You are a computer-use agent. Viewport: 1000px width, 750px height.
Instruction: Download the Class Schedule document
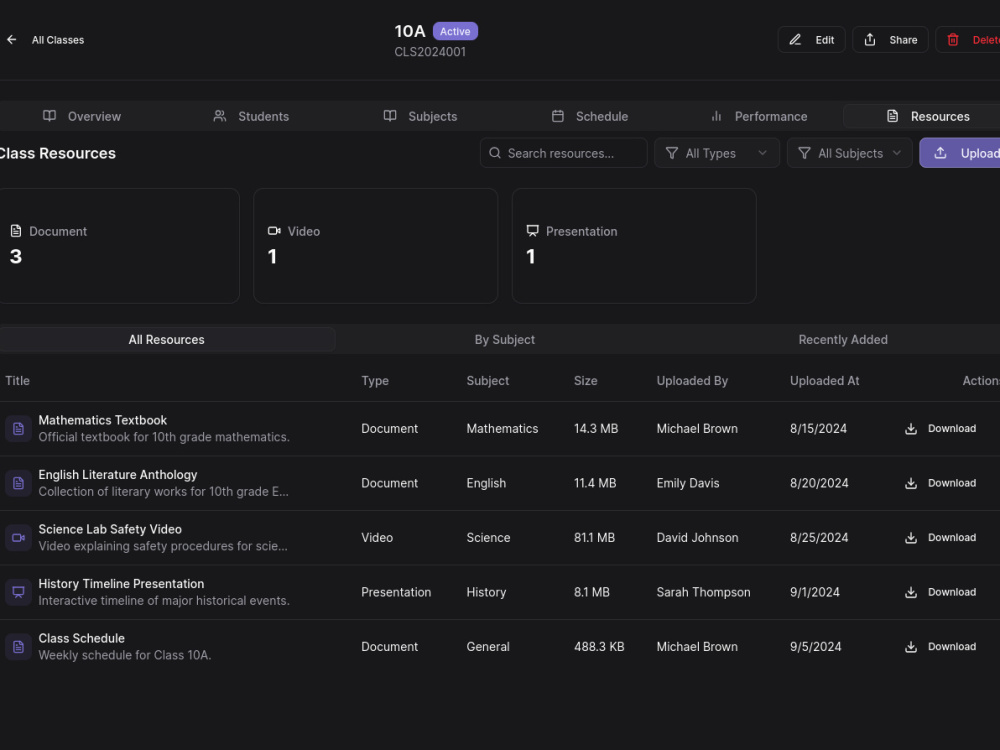tap(941, 647)
